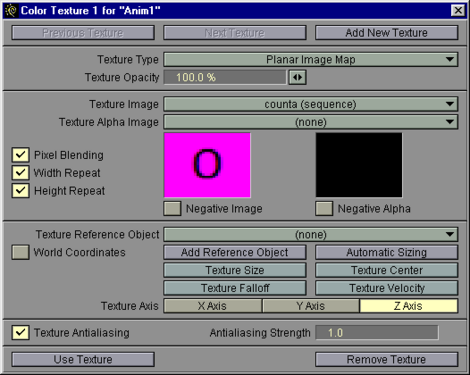Image resolution: width=470 pixels, height=375 pixels.
Task: Click the Previous Texture button
Action: coord(83,33)
